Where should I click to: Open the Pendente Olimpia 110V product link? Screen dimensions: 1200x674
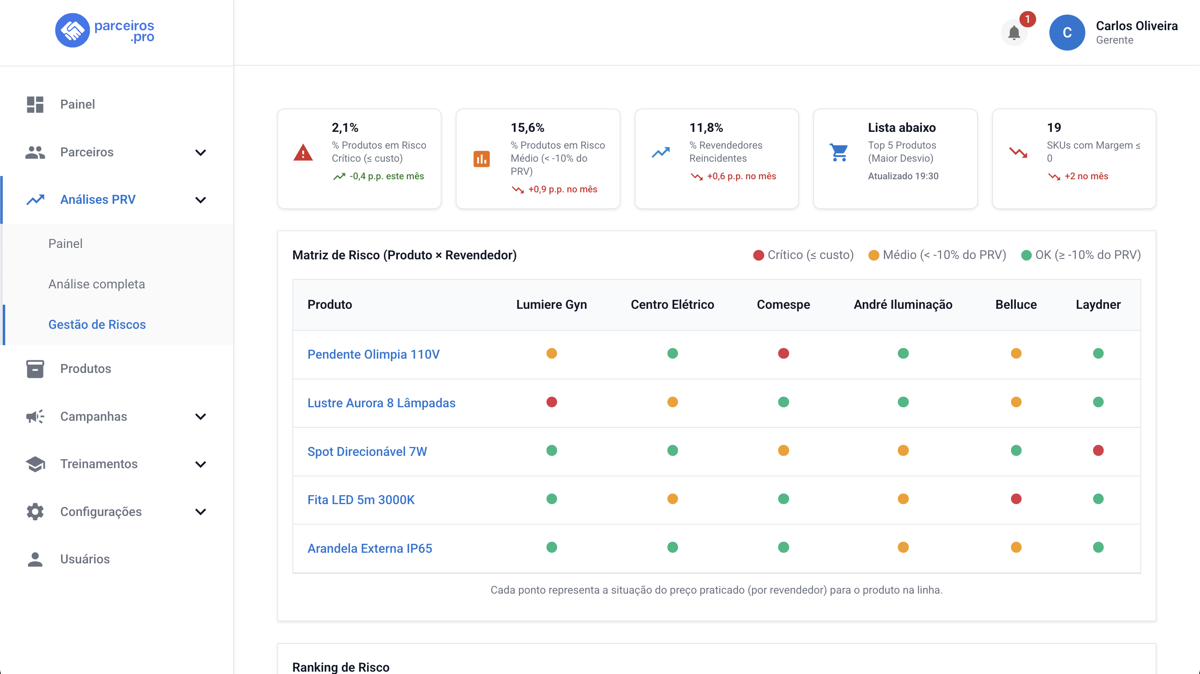click(x=373, y=354)
